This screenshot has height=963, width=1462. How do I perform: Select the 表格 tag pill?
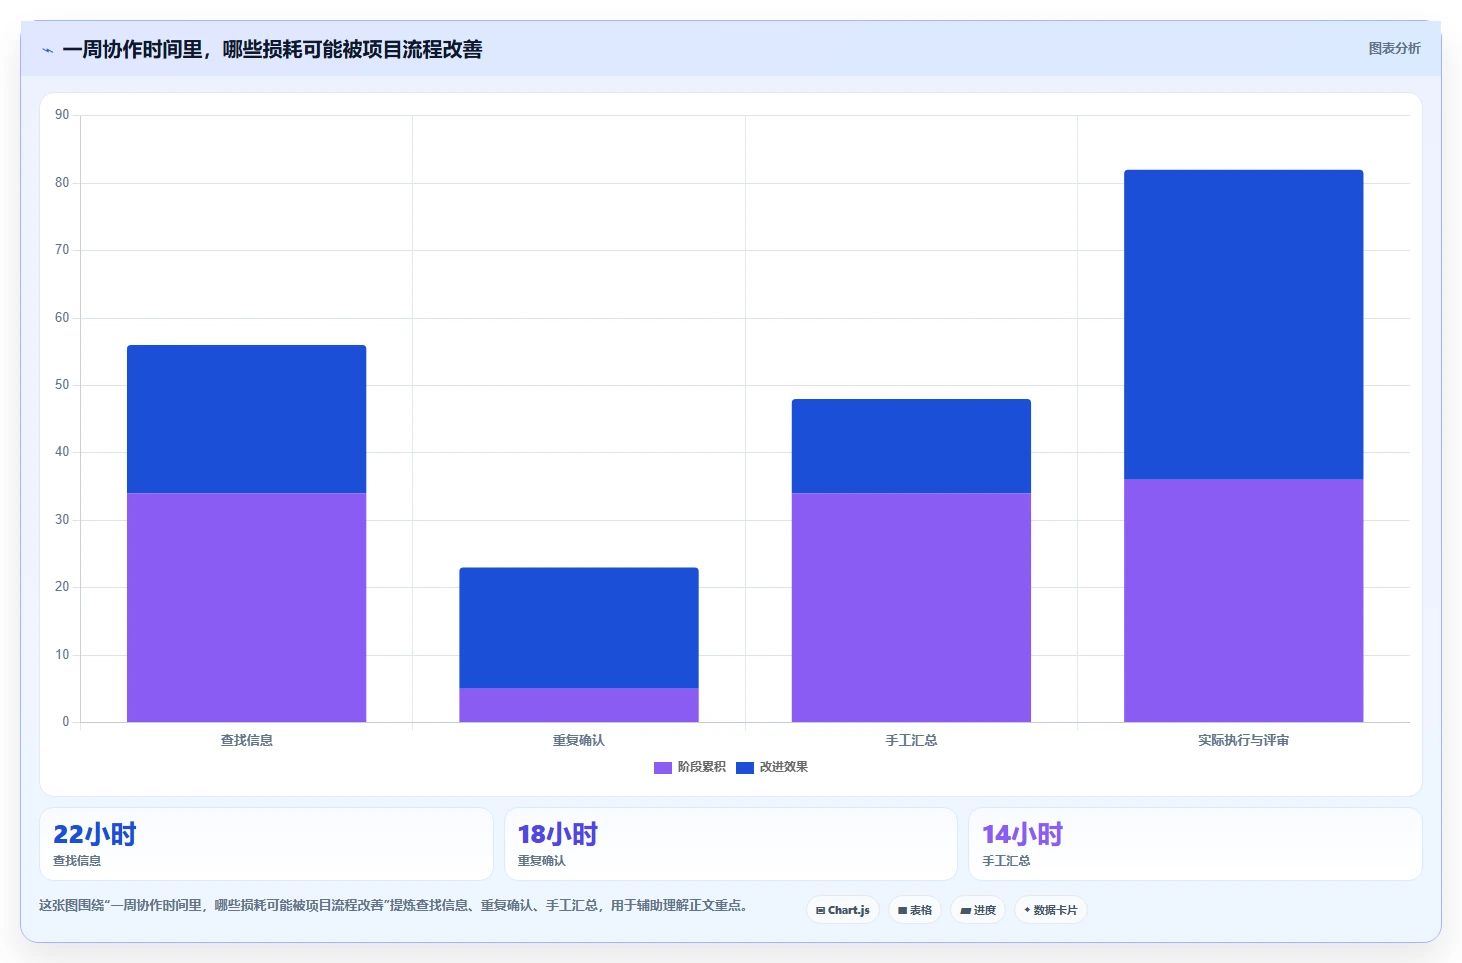(x=915, y=910)
